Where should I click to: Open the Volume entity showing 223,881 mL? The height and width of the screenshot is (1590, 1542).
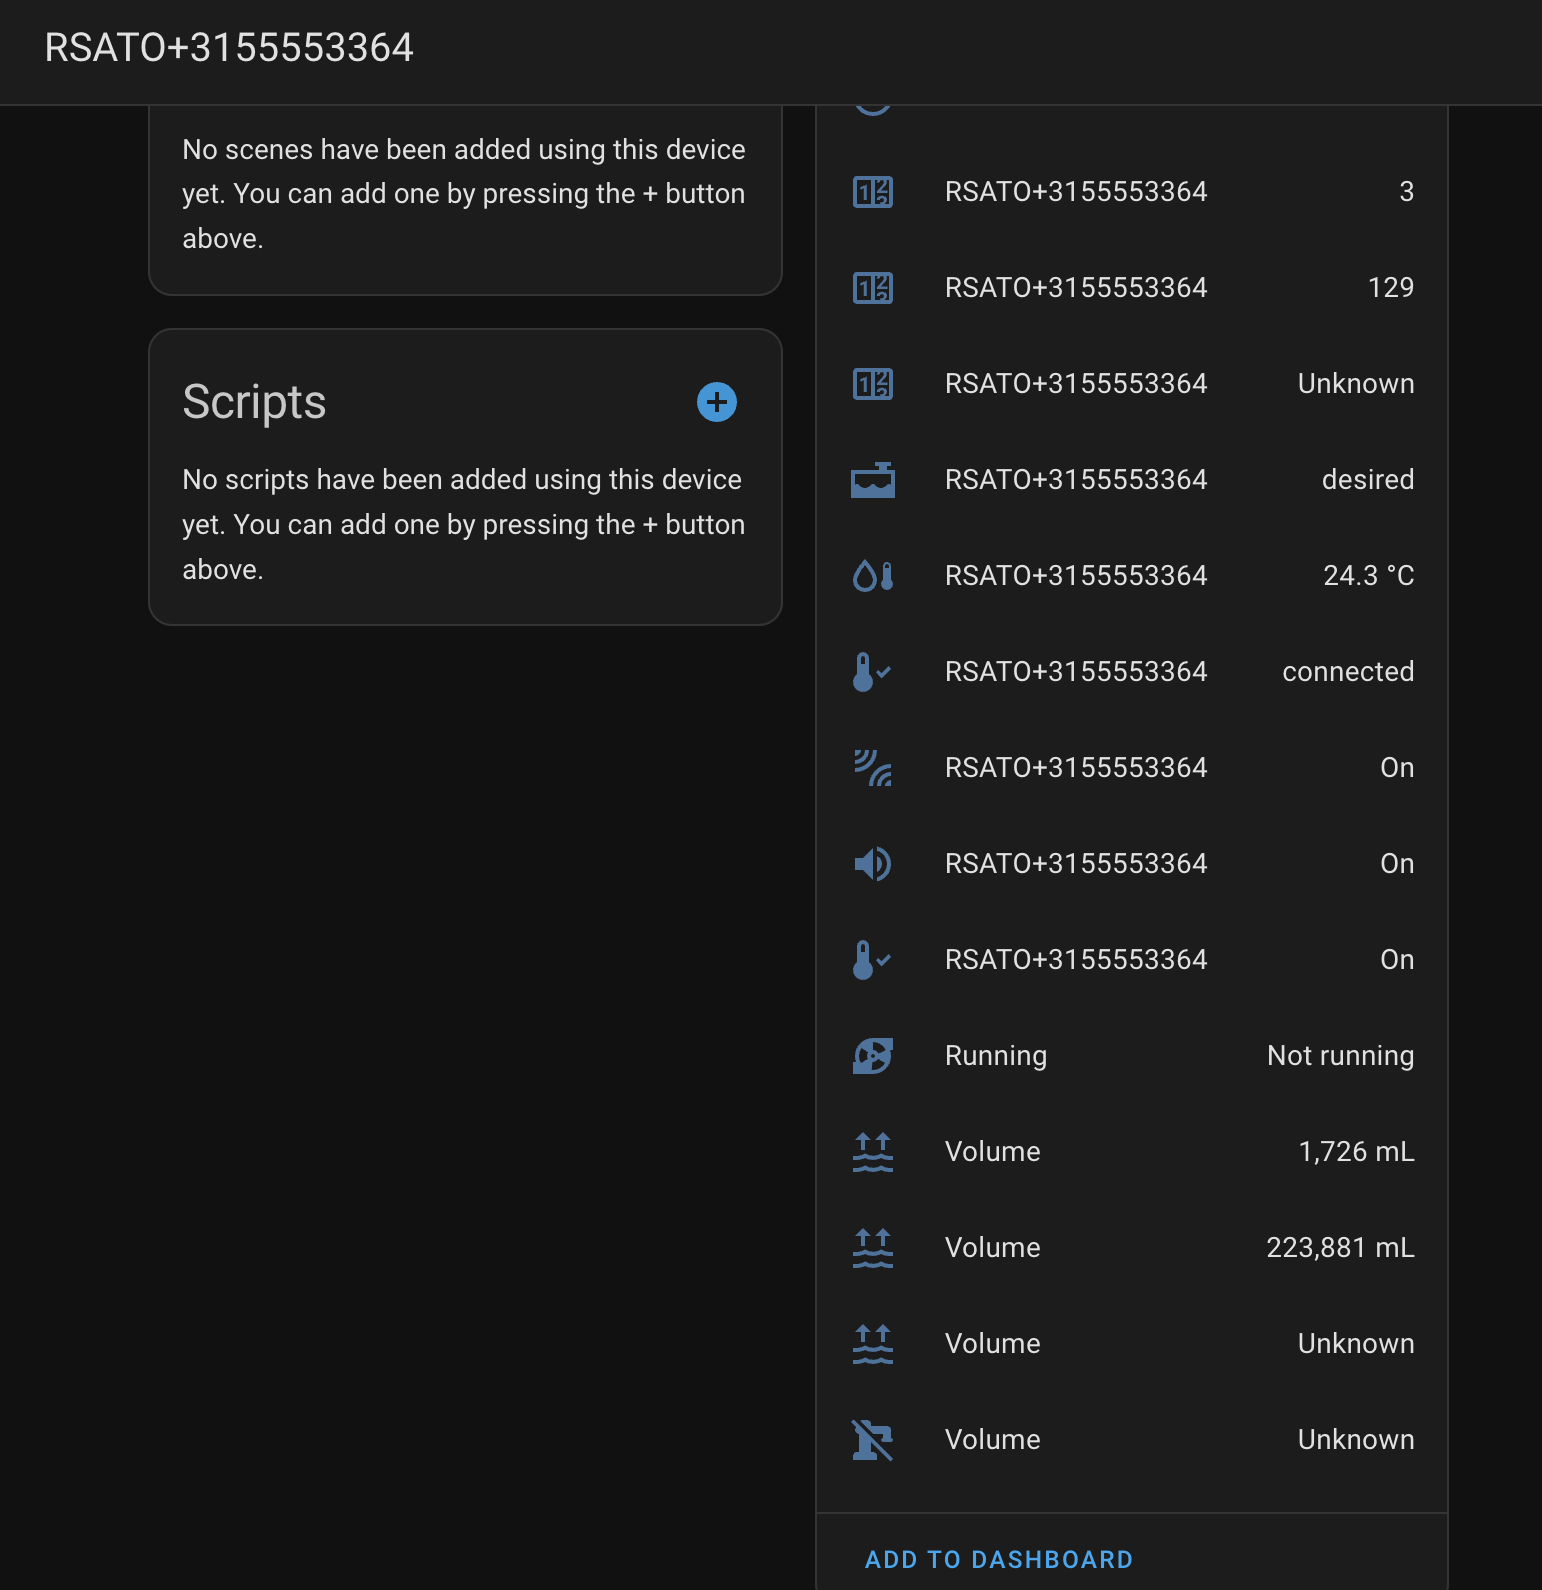(993, 1248)
